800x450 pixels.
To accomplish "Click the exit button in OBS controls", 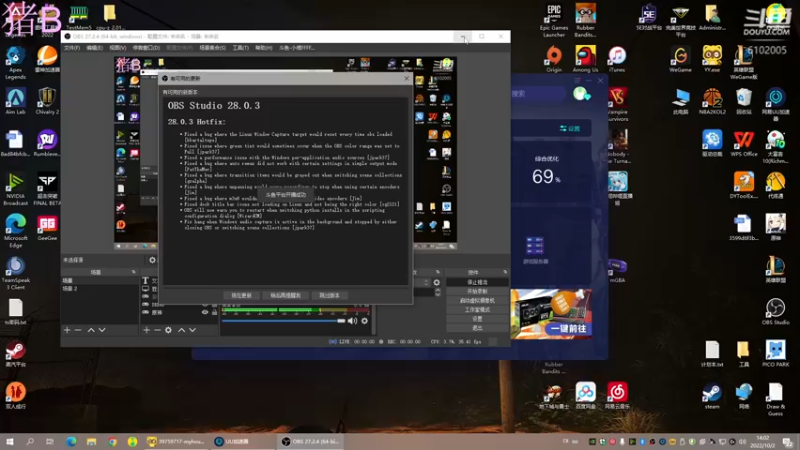I will [x=477, y=328].
